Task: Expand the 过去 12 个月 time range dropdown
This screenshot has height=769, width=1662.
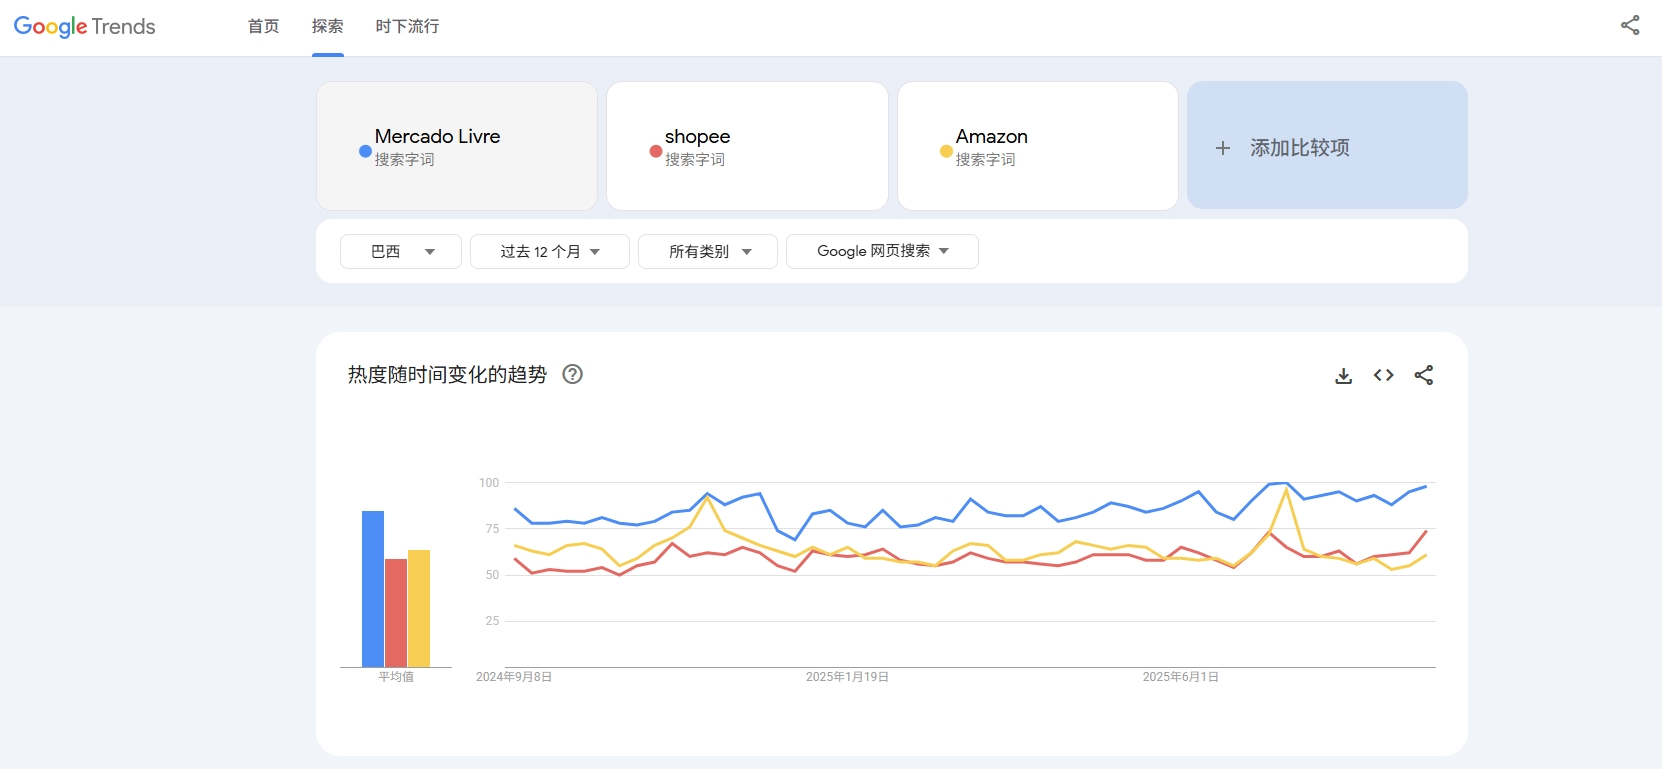Action: click(550, 251)
